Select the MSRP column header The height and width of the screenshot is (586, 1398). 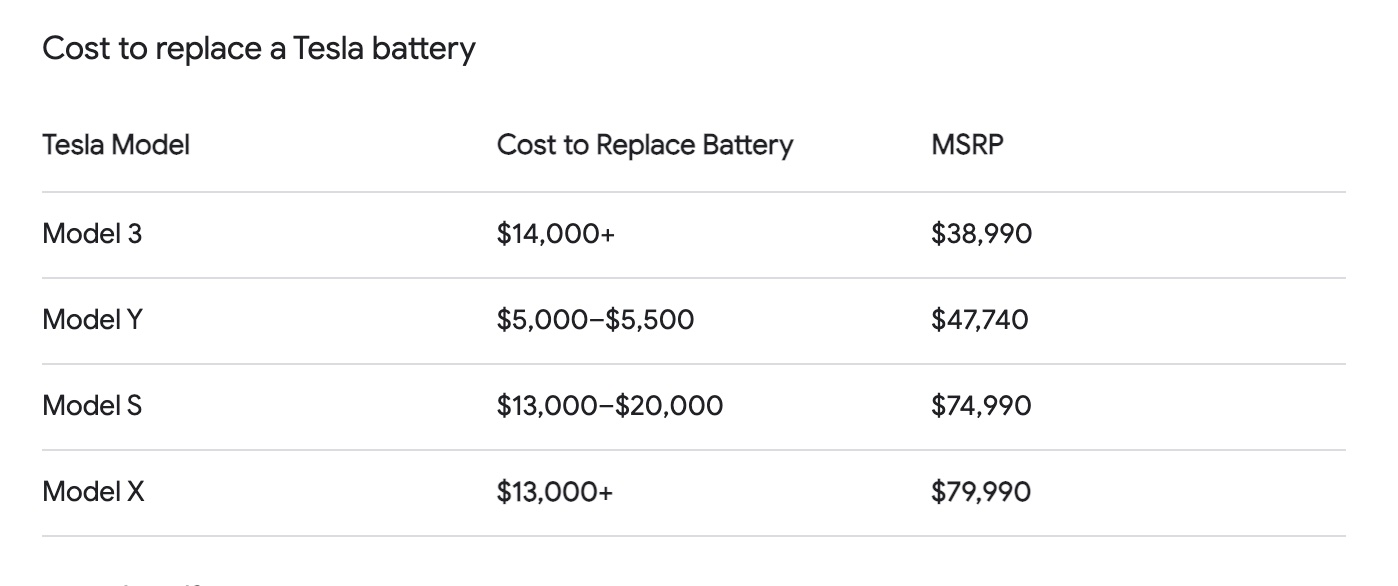coord(966,145)
